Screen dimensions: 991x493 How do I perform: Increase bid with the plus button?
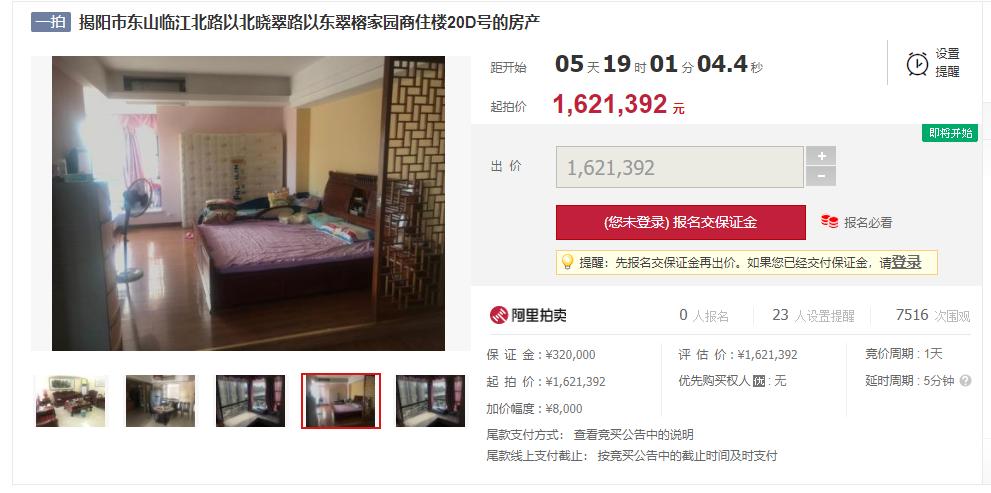point(821,156)
